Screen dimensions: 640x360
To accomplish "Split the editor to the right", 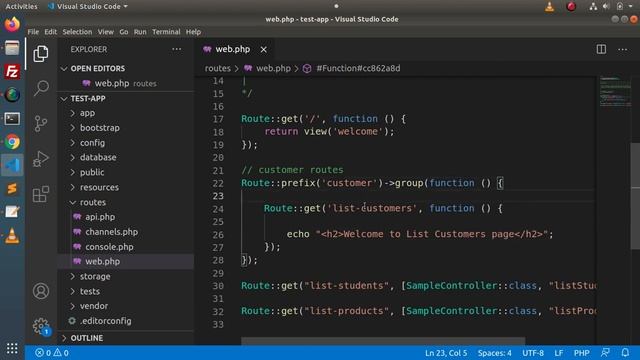I will click(601, 49).
